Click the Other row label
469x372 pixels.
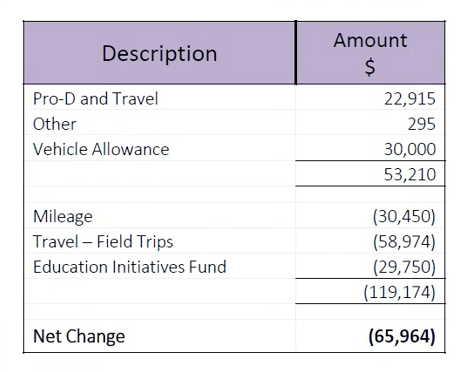coord(55,124)
